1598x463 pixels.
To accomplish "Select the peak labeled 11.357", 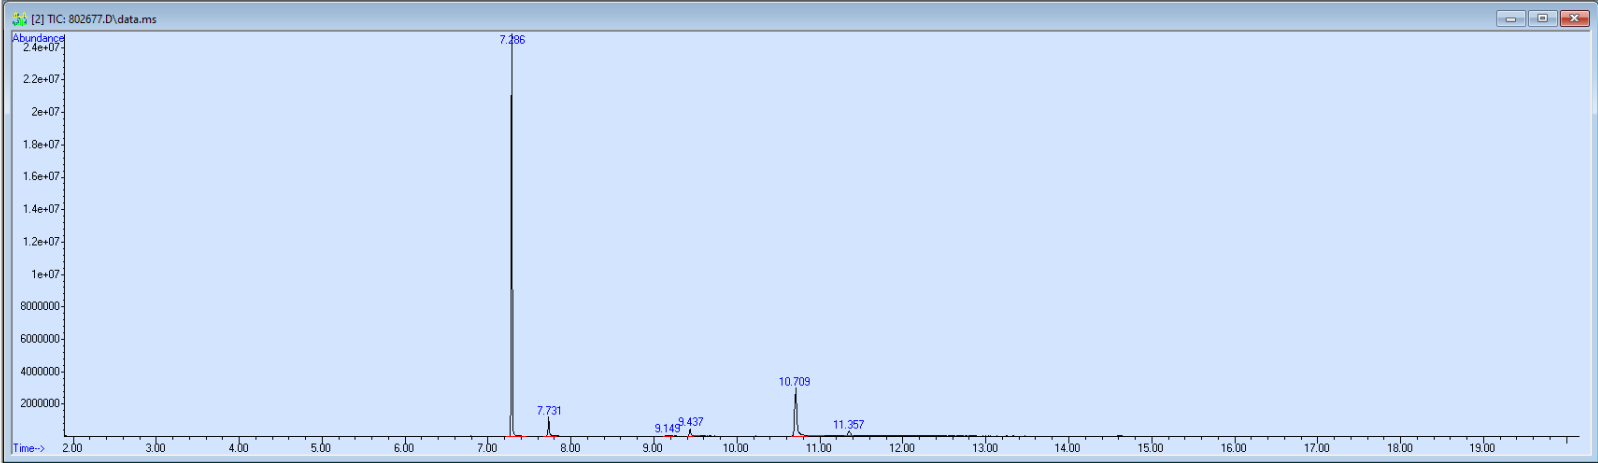I will (848, 425).
